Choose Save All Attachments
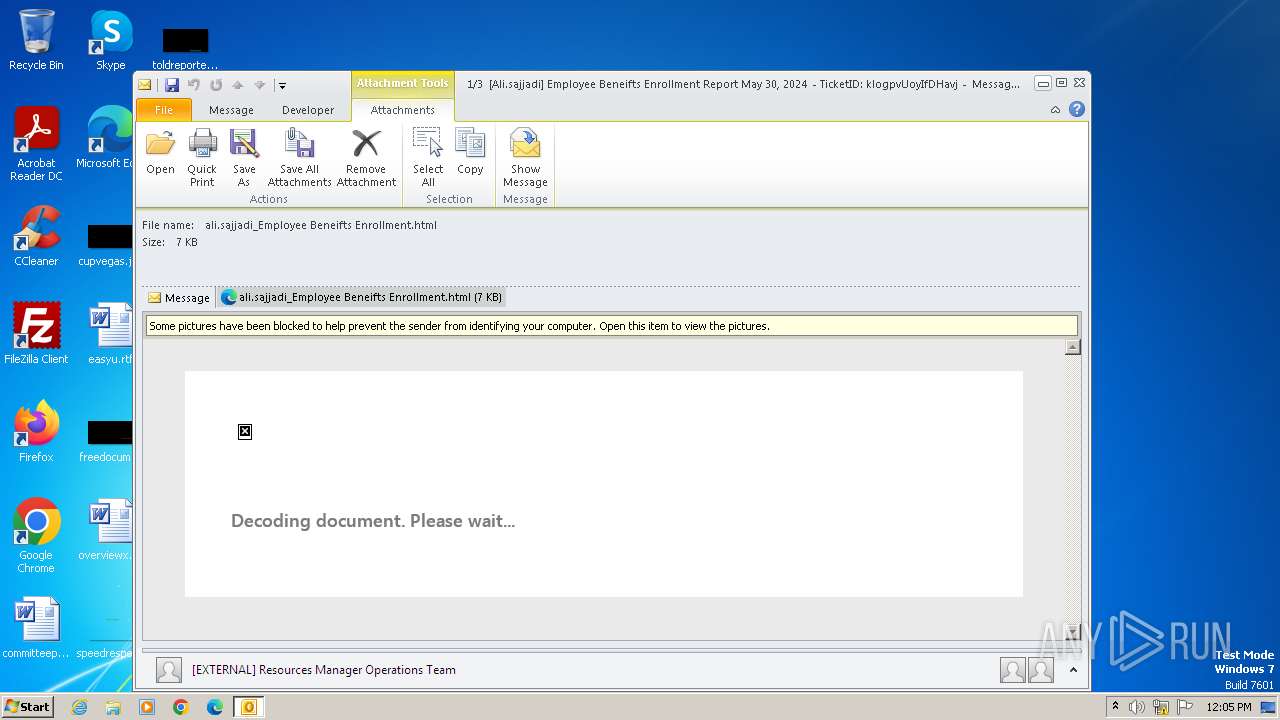The width and height of the screenshot is (1280, 720). coord(299,158)
